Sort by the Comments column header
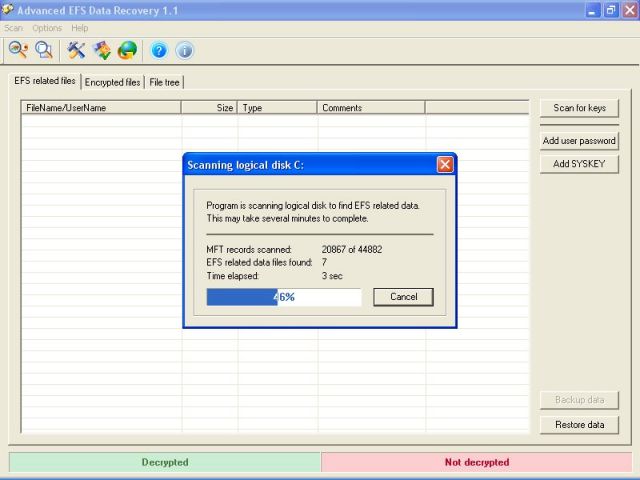The height and width of the screenshot is (480, 640). pos(371,108)
